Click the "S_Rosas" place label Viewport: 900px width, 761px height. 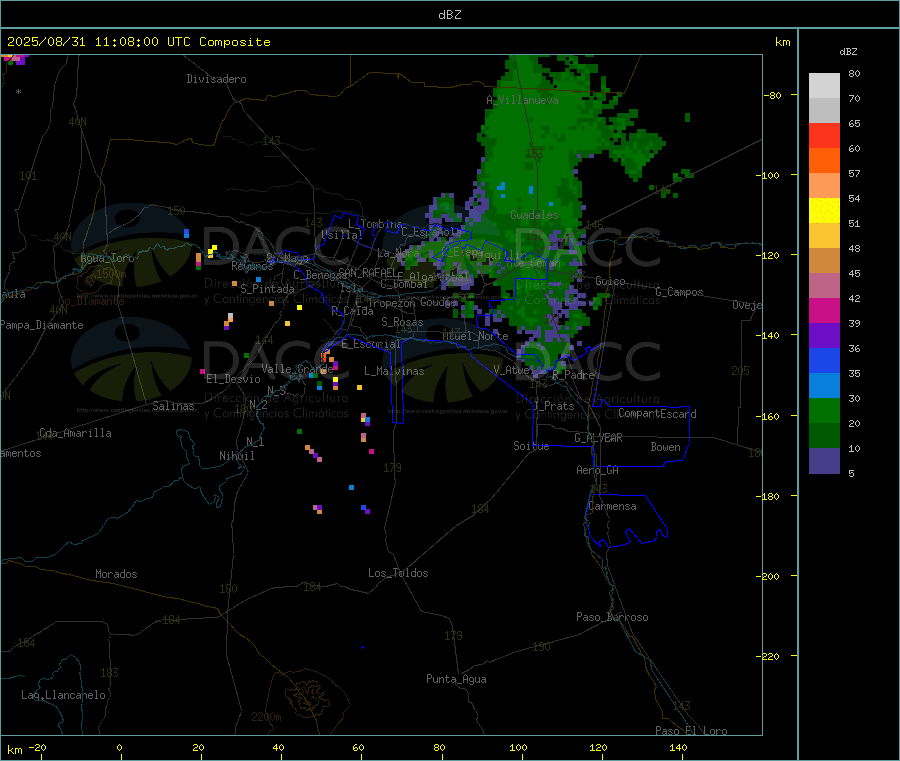[x=402, y=323]
